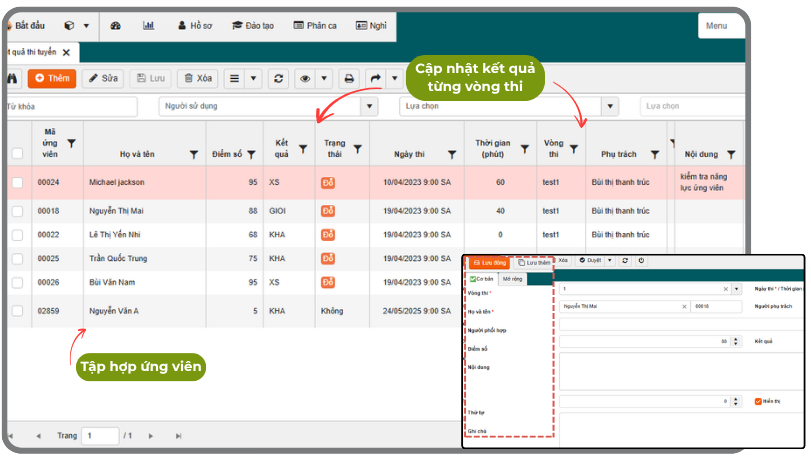The width and height of the screenshot is (811, 456).
Task: Open the bar chart reports icon
Action: coord(148,25)
